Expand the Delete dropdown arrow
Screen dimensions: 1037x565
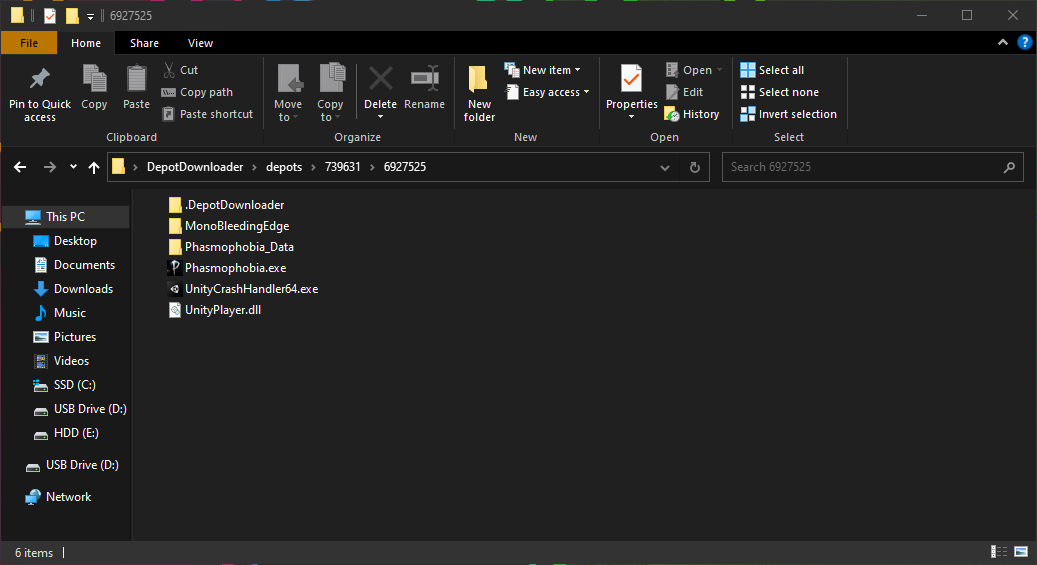point(380,116)
